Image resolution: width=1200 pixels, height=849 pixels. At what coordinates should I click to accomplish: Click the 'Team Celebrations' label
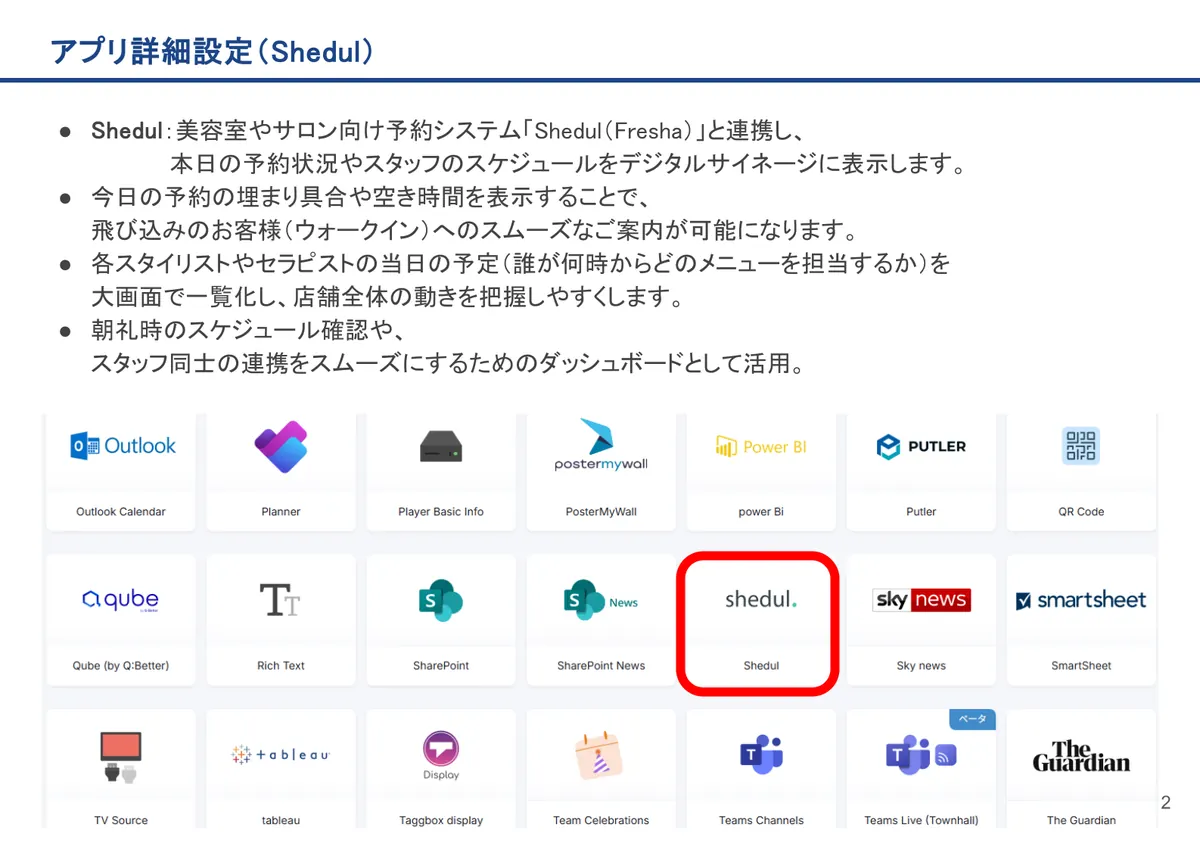coord(601,820)
